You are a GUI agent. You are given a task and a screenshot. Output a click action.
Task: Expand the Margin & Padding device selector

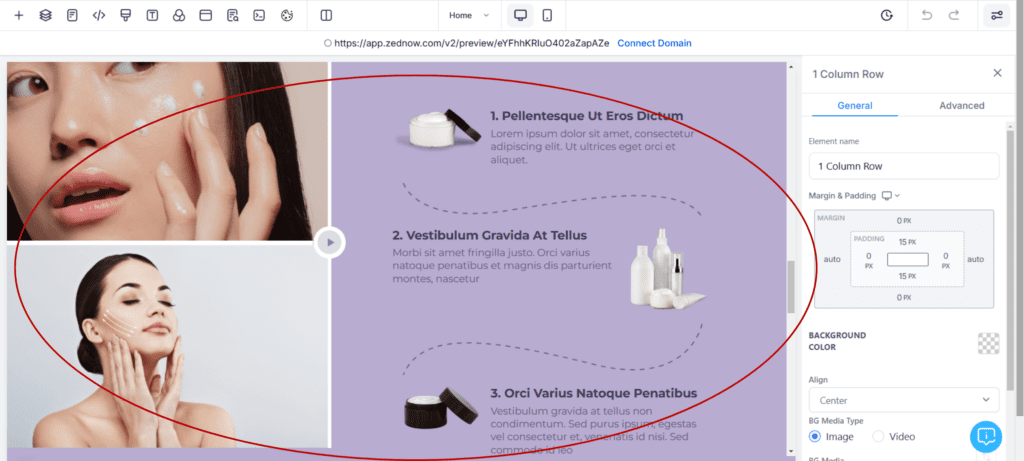pos(891,195)
